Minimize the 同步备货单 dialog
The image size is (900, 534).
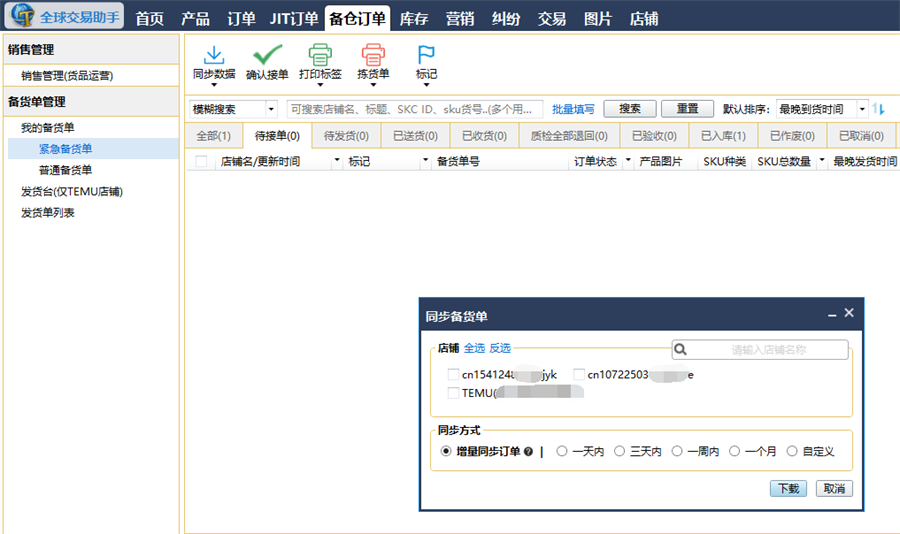tap(832, 314)
